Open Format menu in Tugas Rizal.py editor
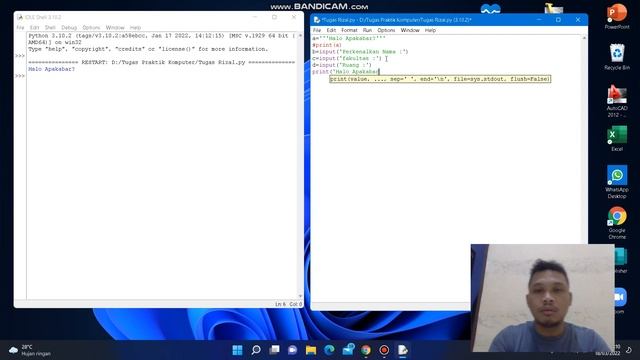640x360 pixels. [349, 30]
